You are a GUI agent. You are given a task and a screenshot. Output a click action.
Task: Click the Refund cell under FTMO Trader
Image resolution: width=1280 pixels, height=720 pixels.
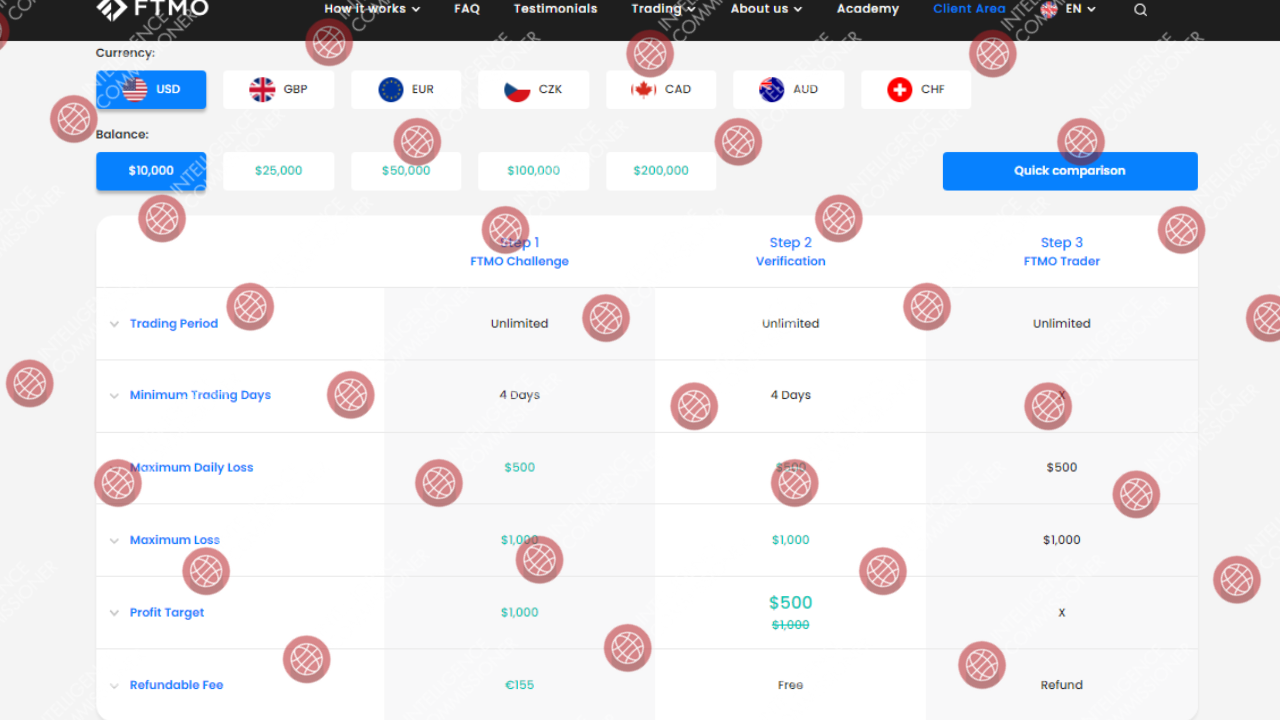(x=1061, y=685)
